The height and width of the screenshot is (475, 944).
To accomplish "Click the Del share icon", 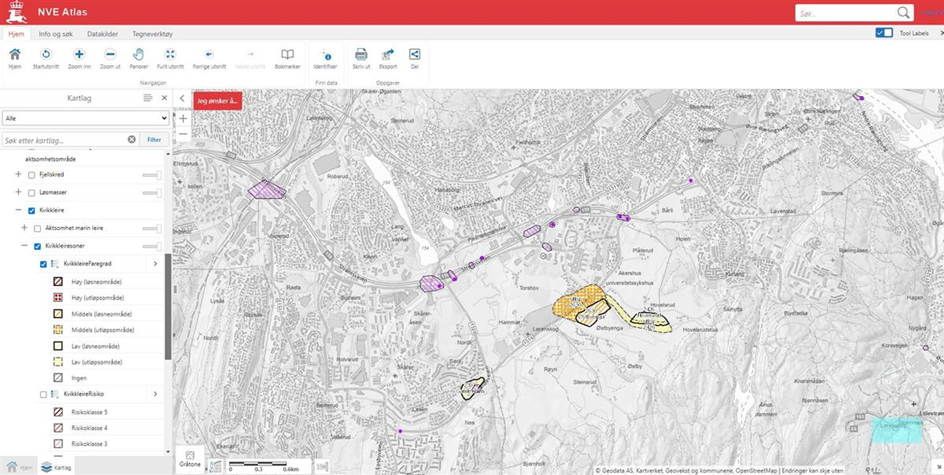I will click(414, 55).
